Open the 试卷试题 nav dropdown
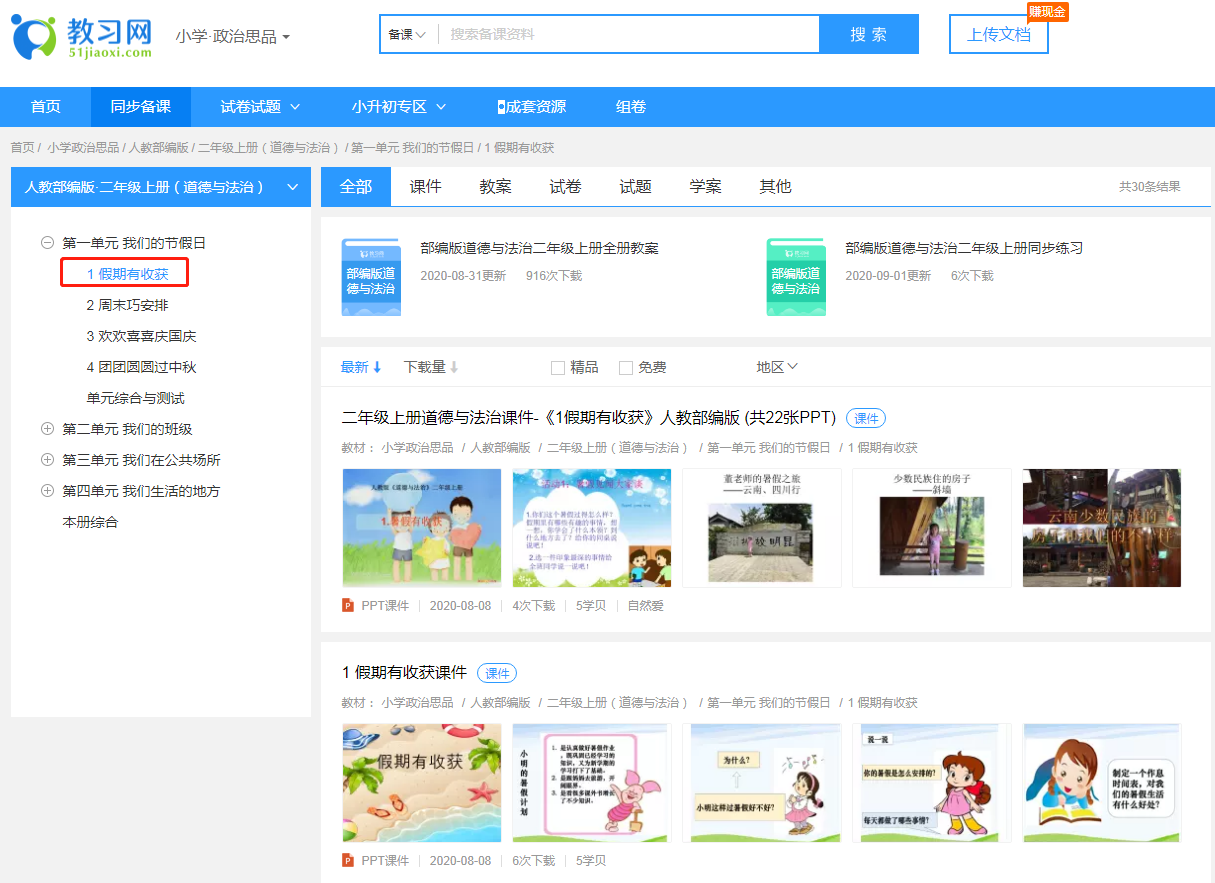Image resolution: width=1215 pixels, height=883 pixels. click(260, 106)
